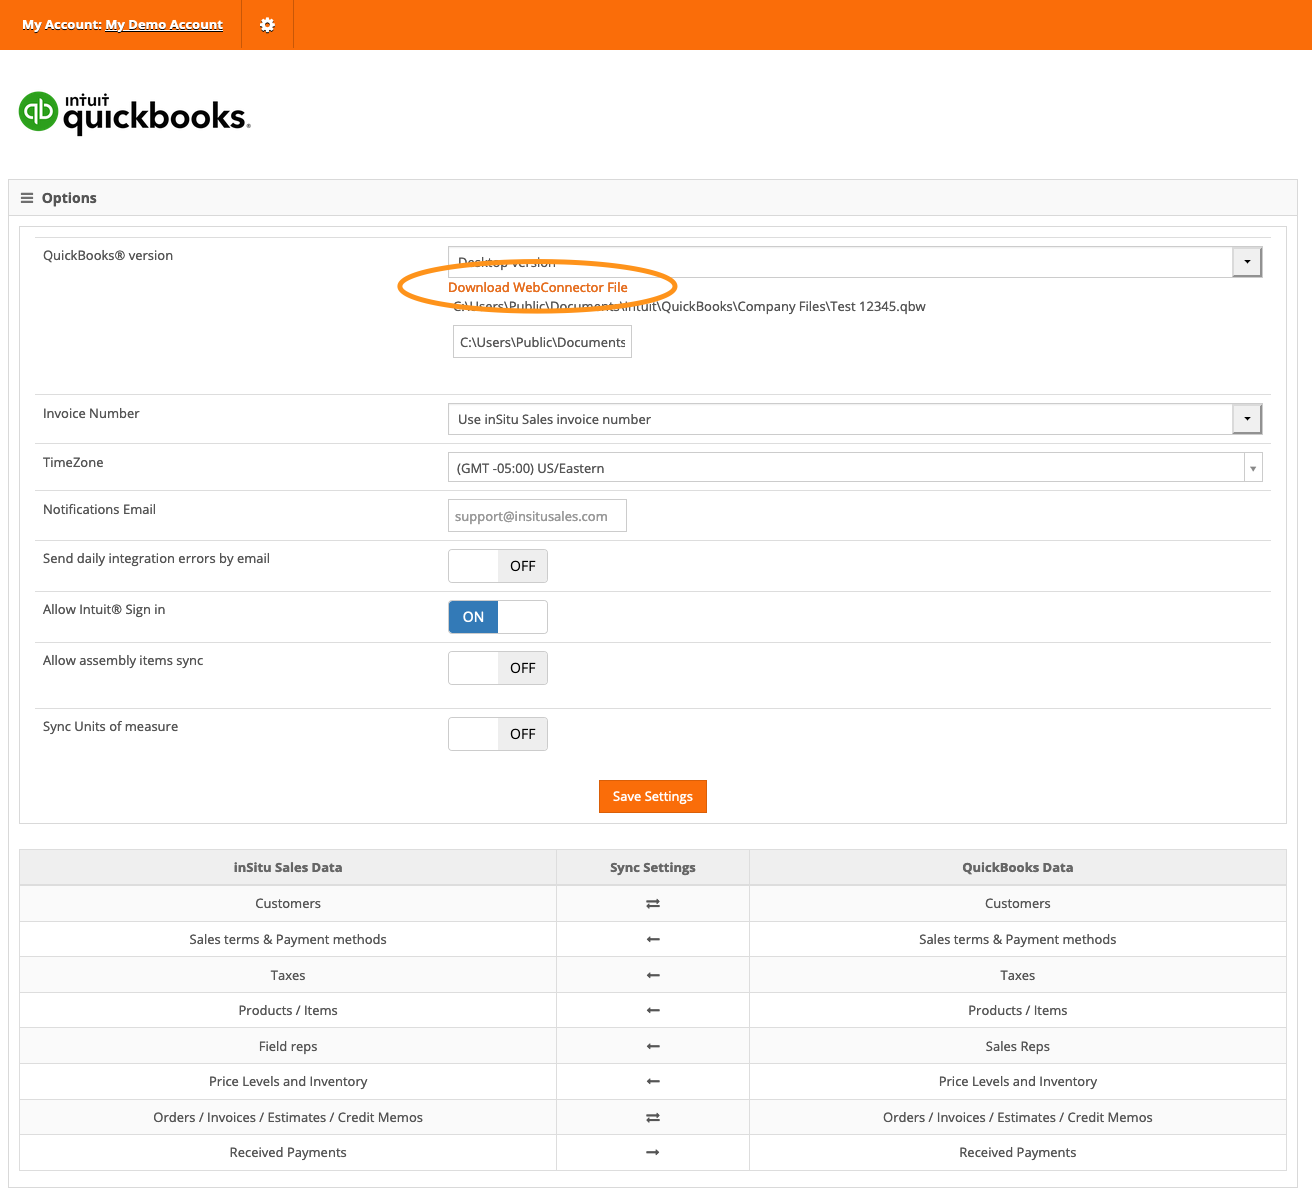Expand the TimeZone dropdown arrow
Screen dimensions: 1312x1204
pyautogui.click(x=1253, y=468)
